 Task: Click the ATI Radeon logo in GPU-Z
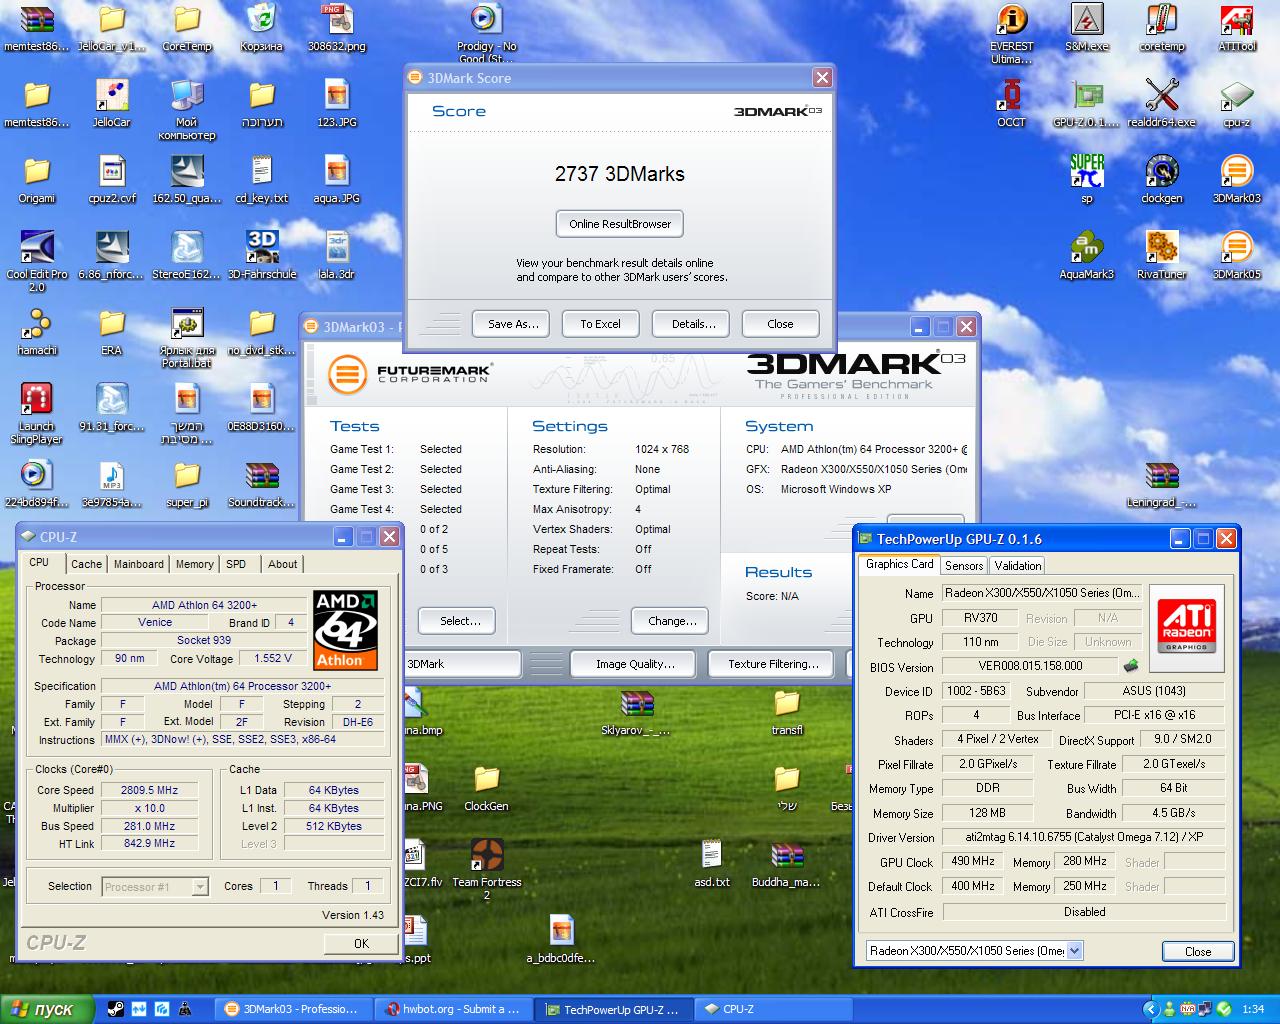tap(1186, 626)
